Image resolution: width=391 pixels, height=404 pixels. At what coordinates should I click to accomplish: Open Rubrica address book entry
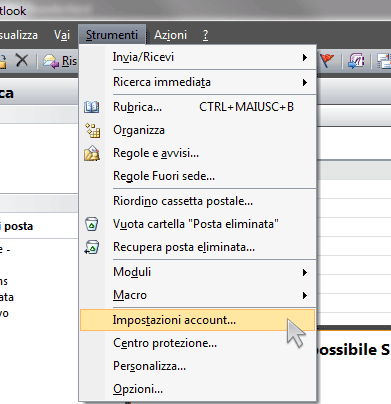click(198, 107)
